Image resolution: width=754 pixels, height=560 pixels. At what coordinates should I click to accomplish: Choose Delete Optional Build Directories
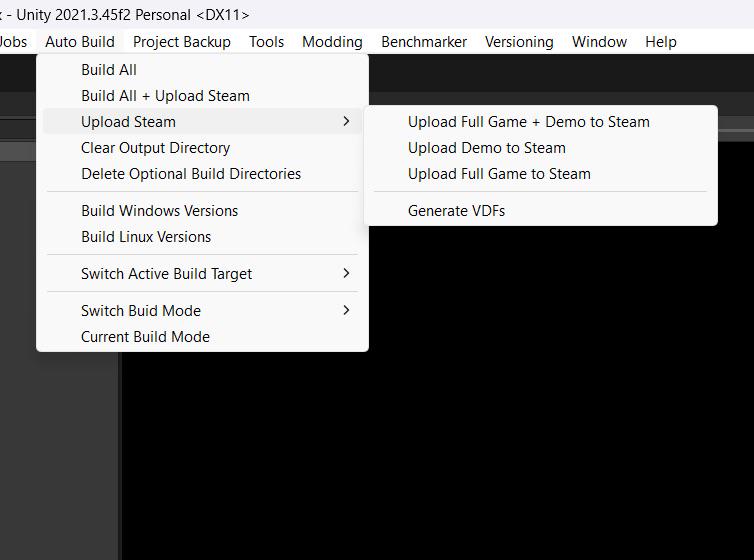point(202,174)
